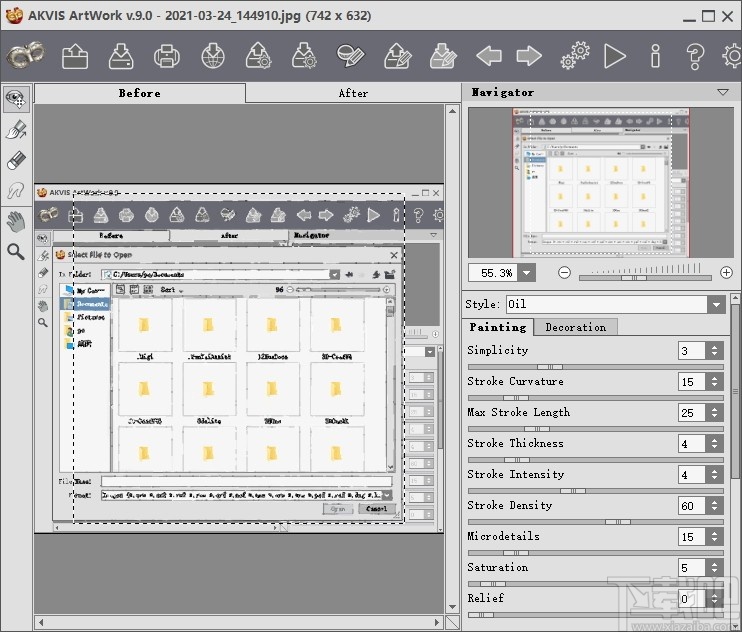This screenshot has width=742, height=632.
Task: Adjust the Stroke Intensity stepper arrows
Action: (x=714, y=474)
